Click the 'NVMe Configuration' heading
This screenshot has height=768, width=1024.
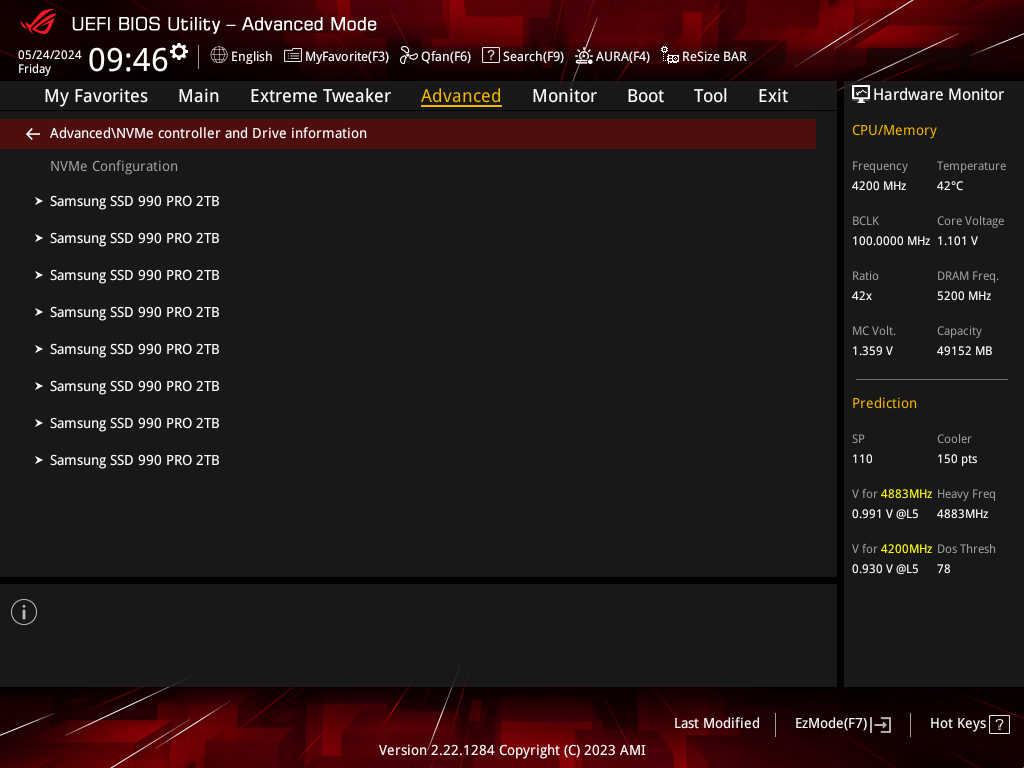[x=114, y=167]
